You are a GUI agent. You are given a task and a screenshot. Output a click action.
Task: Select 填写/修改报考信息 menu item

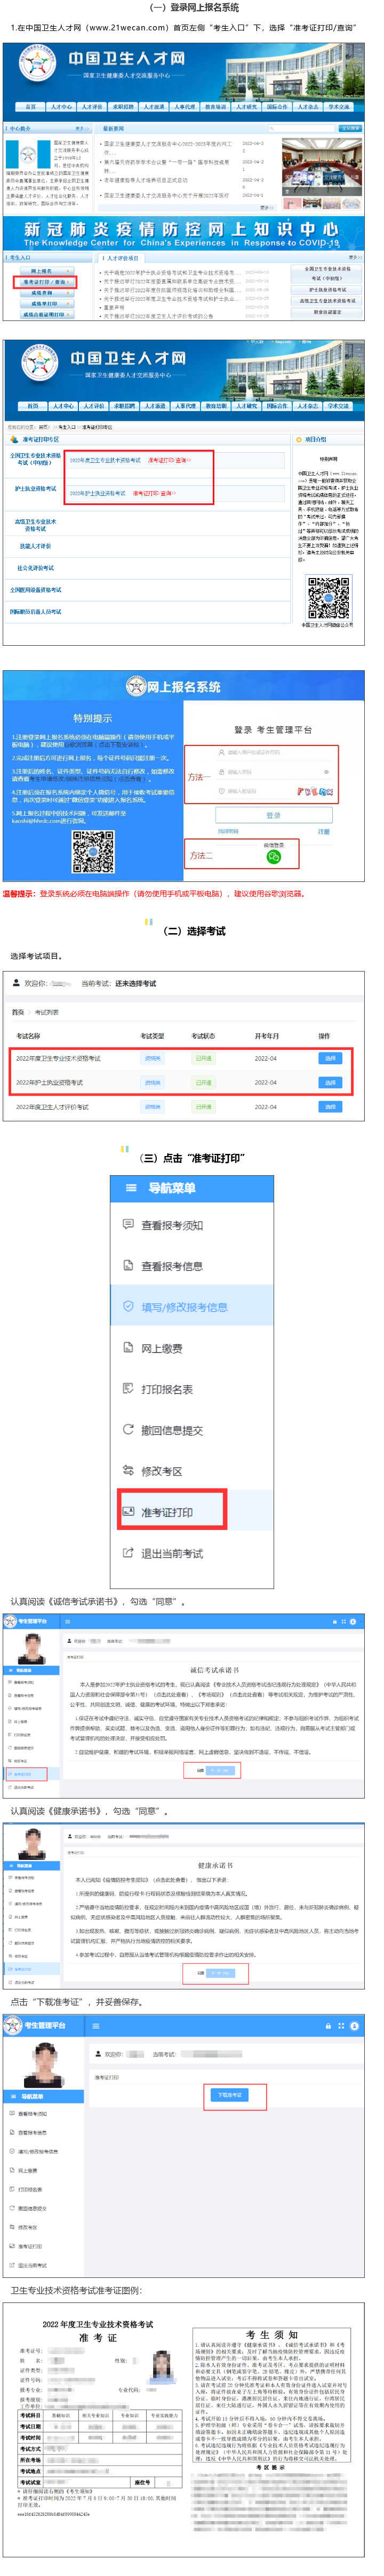coord(192,1306)
